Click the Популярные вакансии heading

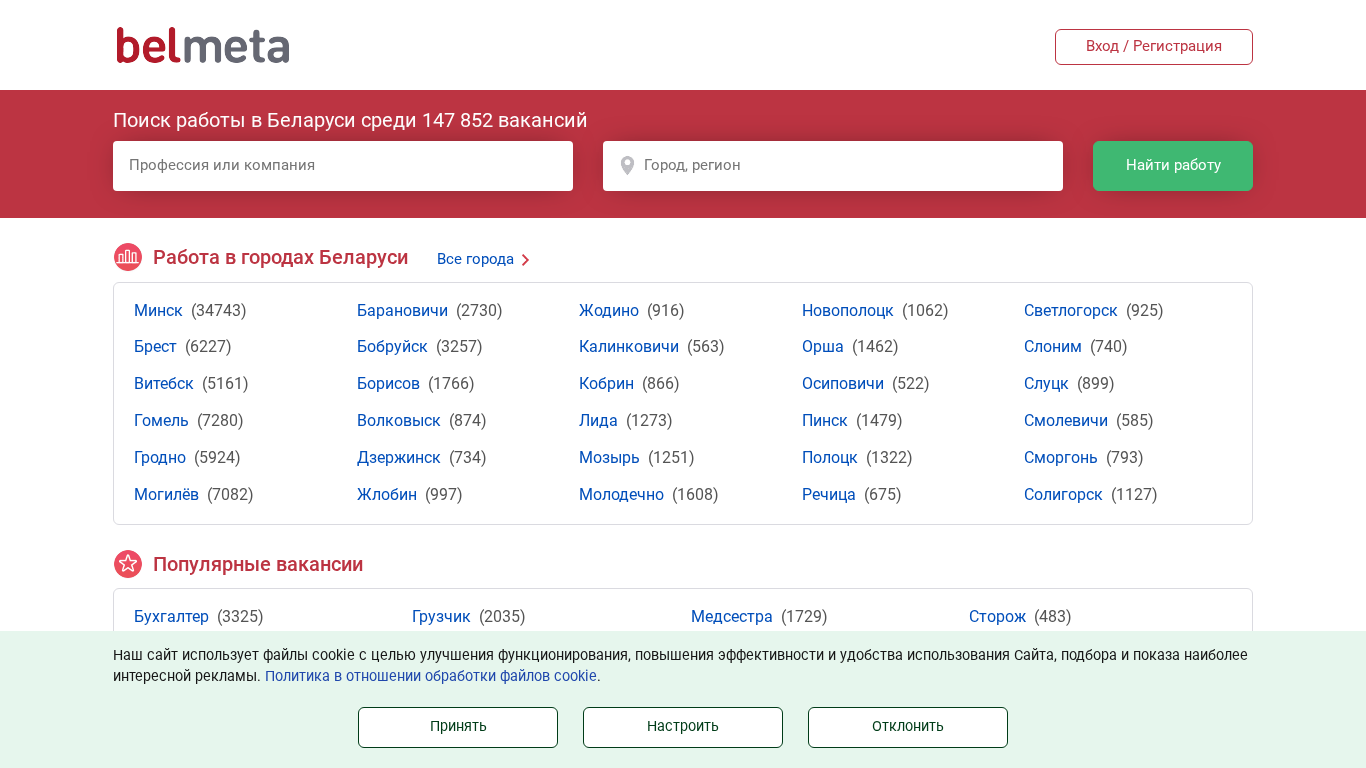(258, 564)
